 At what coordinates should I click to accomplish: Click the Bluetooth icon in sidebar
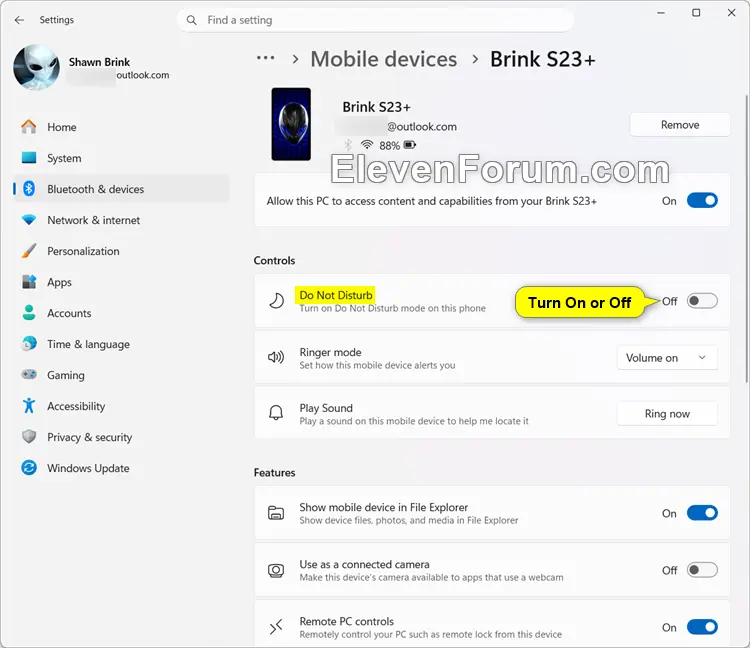click(x=29, y=189)
